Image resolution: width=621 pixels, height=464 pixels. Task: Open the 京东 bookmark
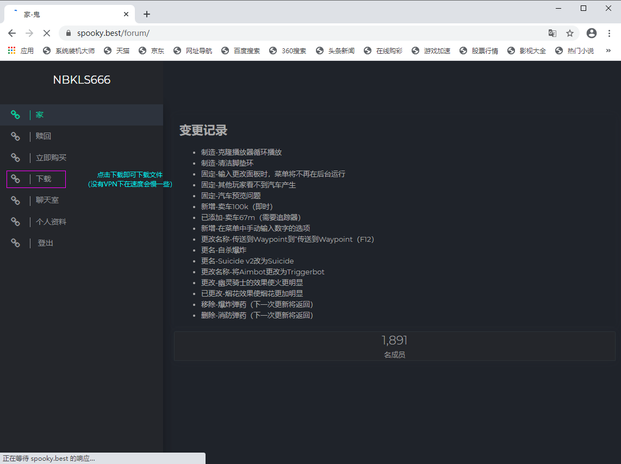pos(151,51)
